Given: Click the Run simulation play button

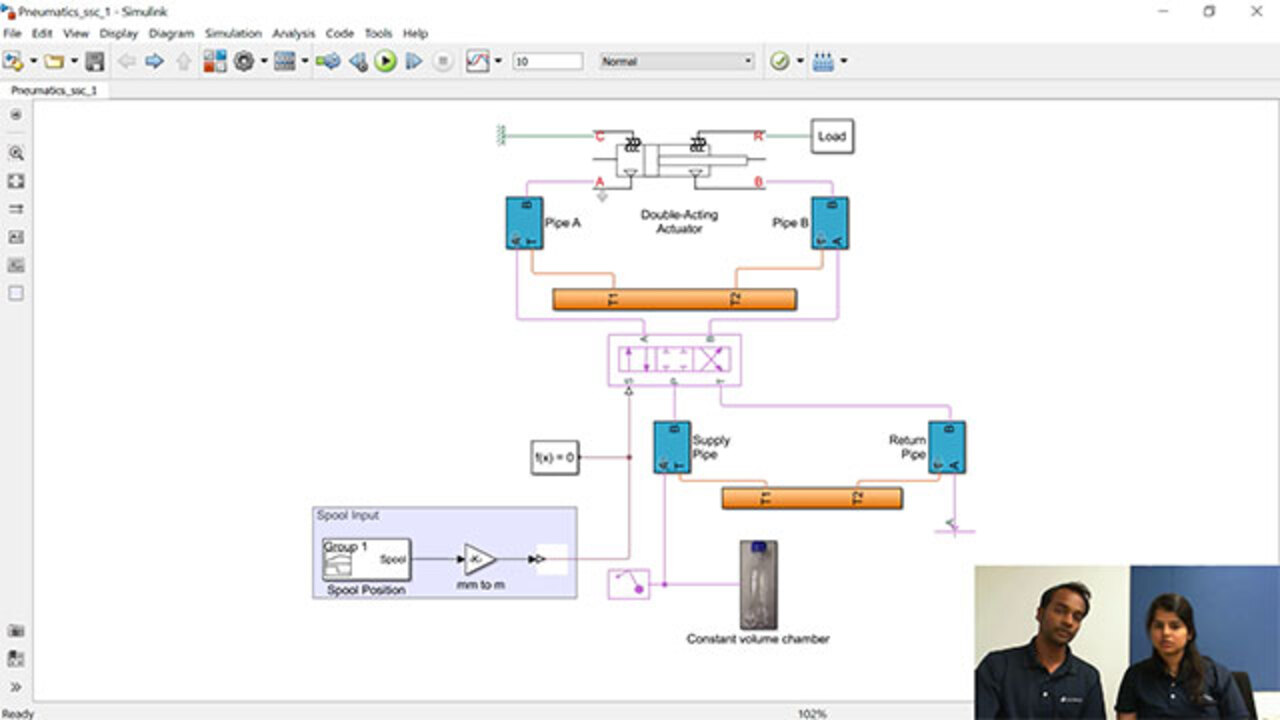Looking at the screenshot, I should pyautogui.click(x=385, y=62).
